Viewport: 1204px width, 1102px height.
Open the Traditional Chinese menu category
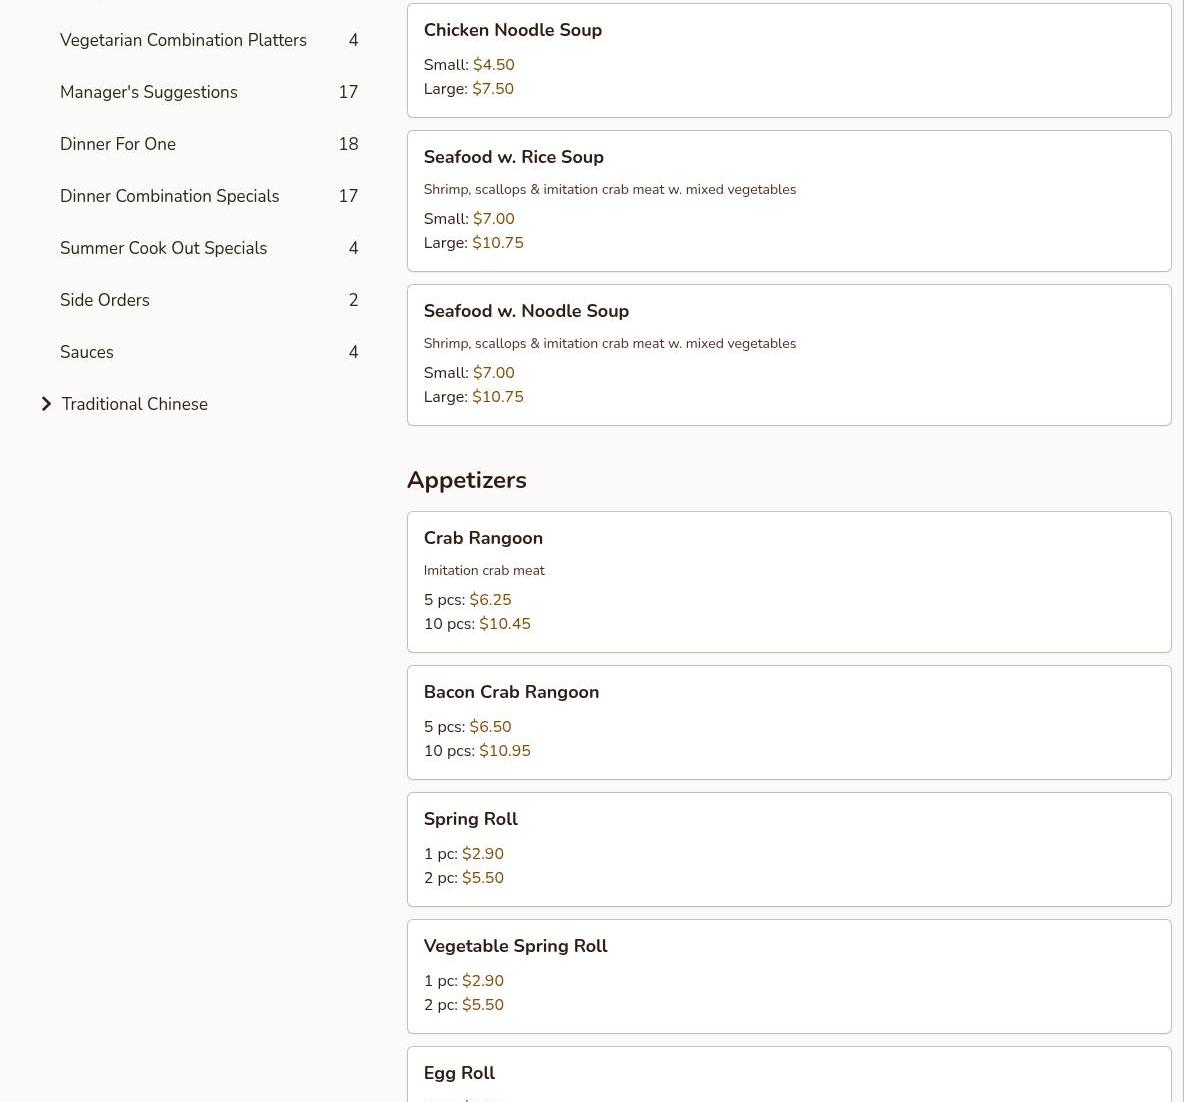[x=134, y=404]
